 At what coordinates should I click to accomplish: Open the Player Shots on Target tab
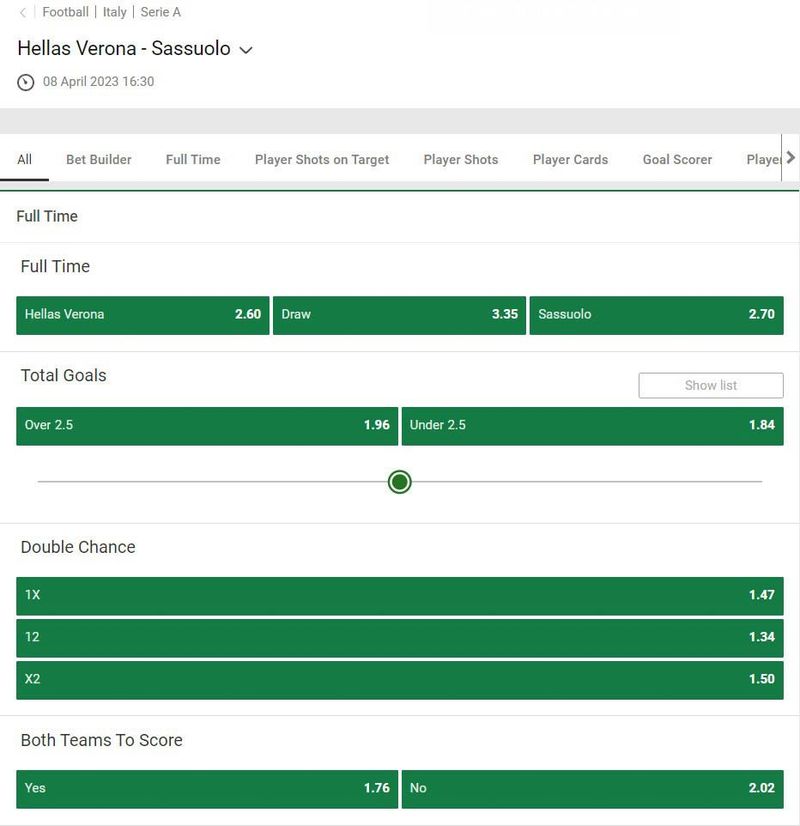[322, 159]
